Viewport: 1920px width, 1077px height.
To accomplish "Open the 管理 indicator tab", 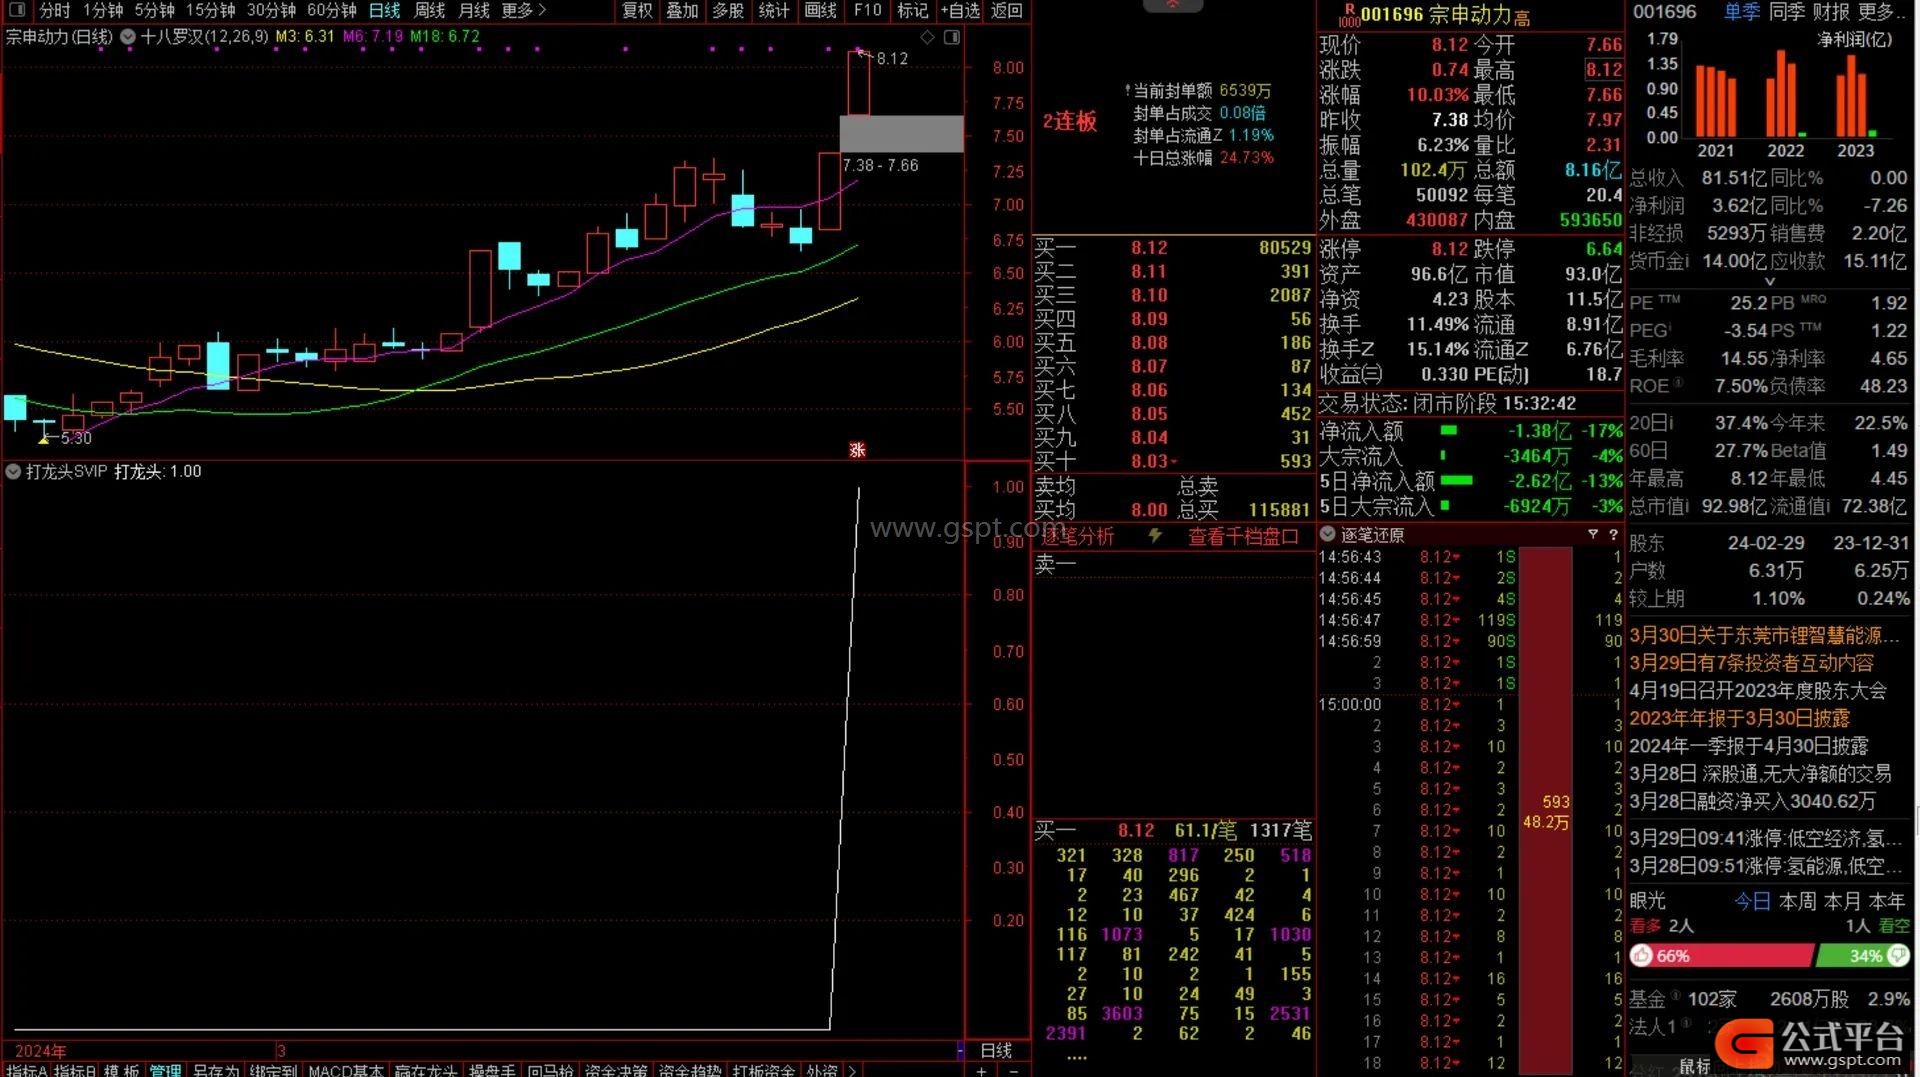I will click(166, 1070).
